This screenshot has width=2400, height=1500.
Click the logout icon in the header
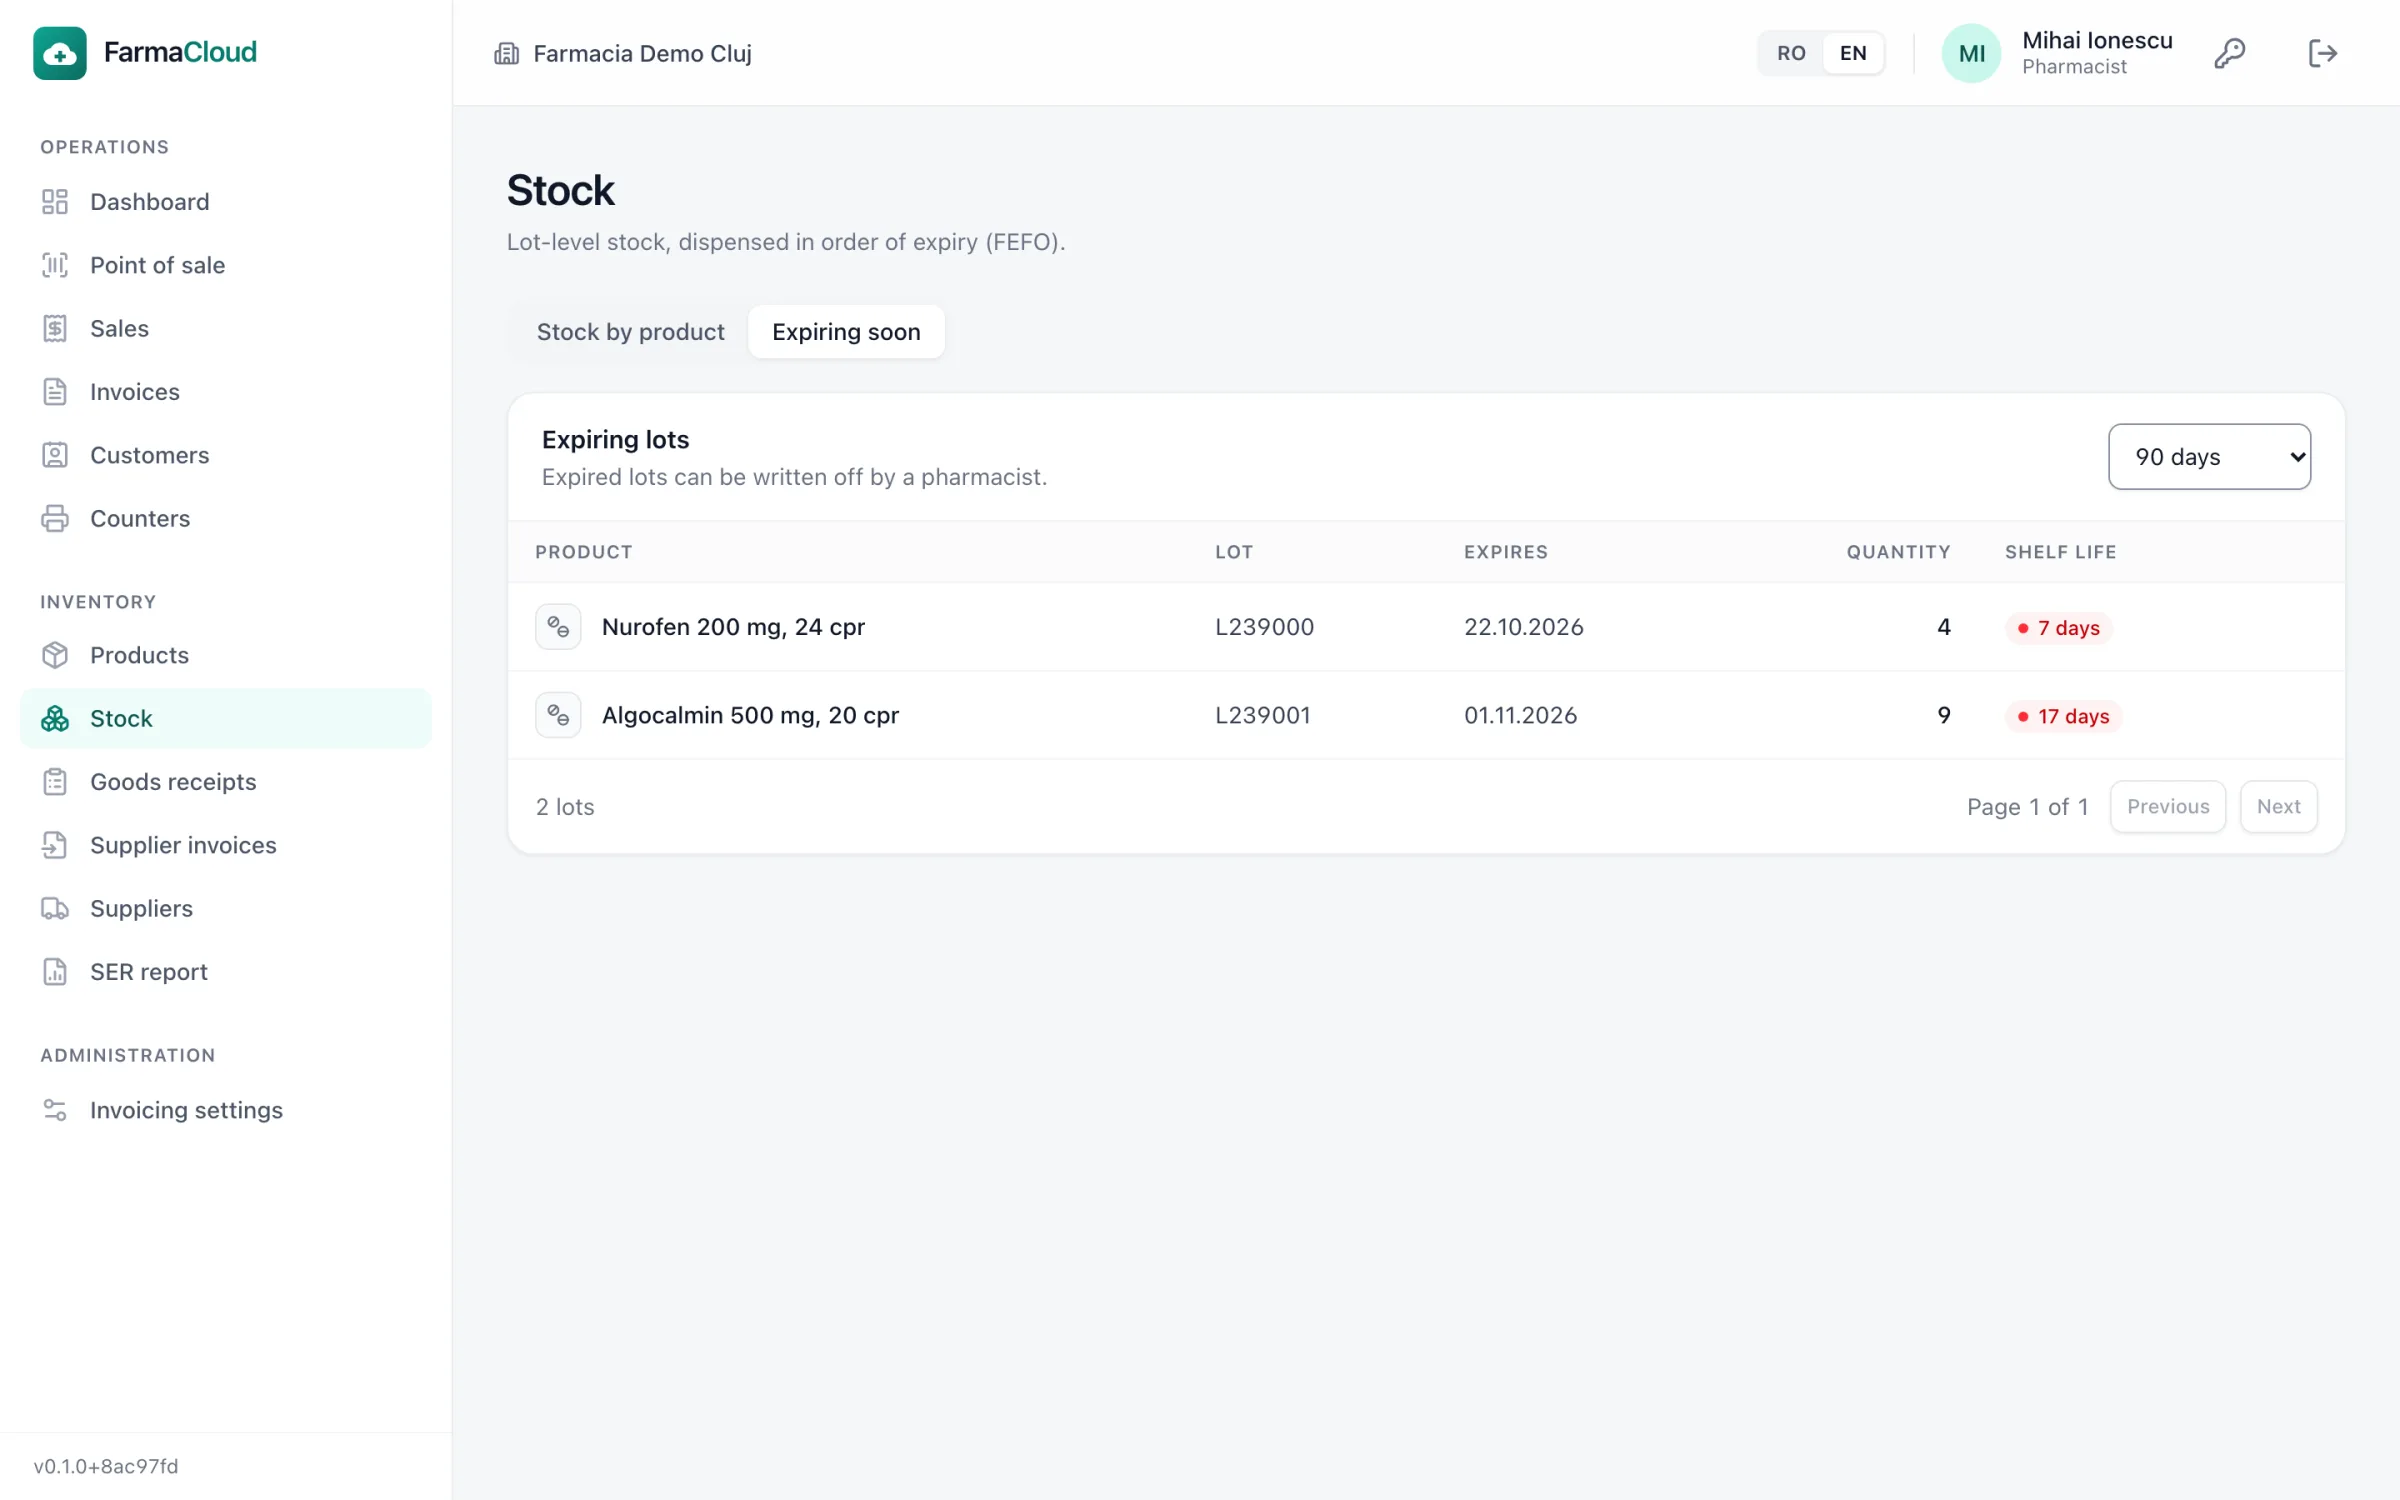click(x=2322, y=53)
